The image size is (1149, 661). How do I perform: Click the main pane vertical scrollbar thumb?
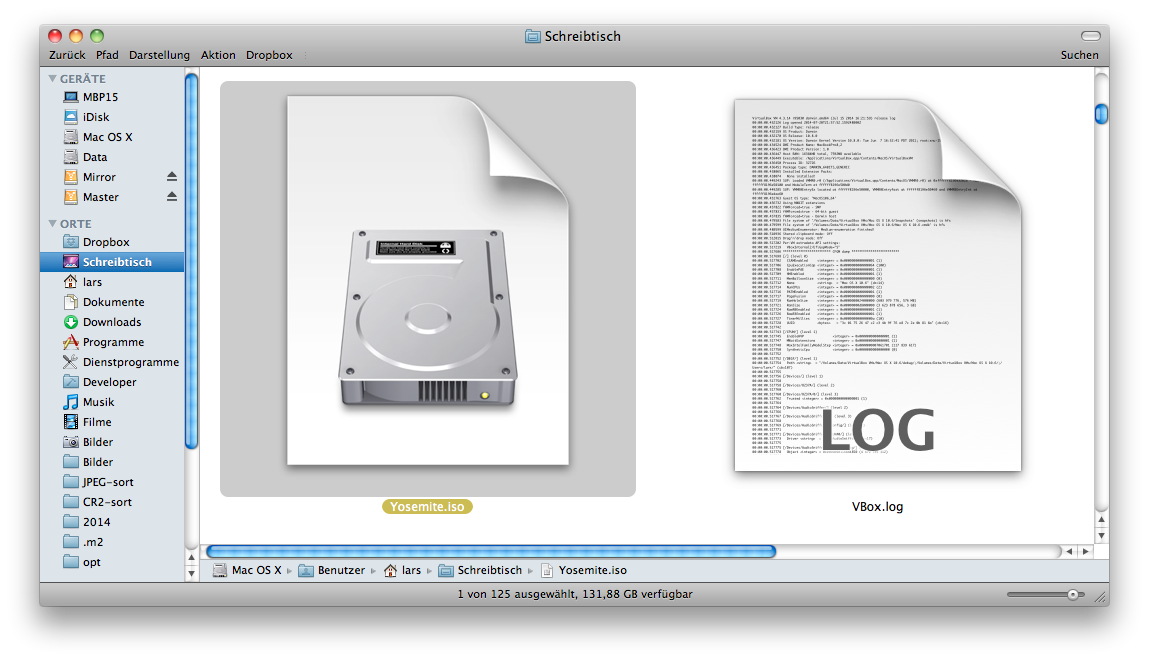click(1101, 114)
